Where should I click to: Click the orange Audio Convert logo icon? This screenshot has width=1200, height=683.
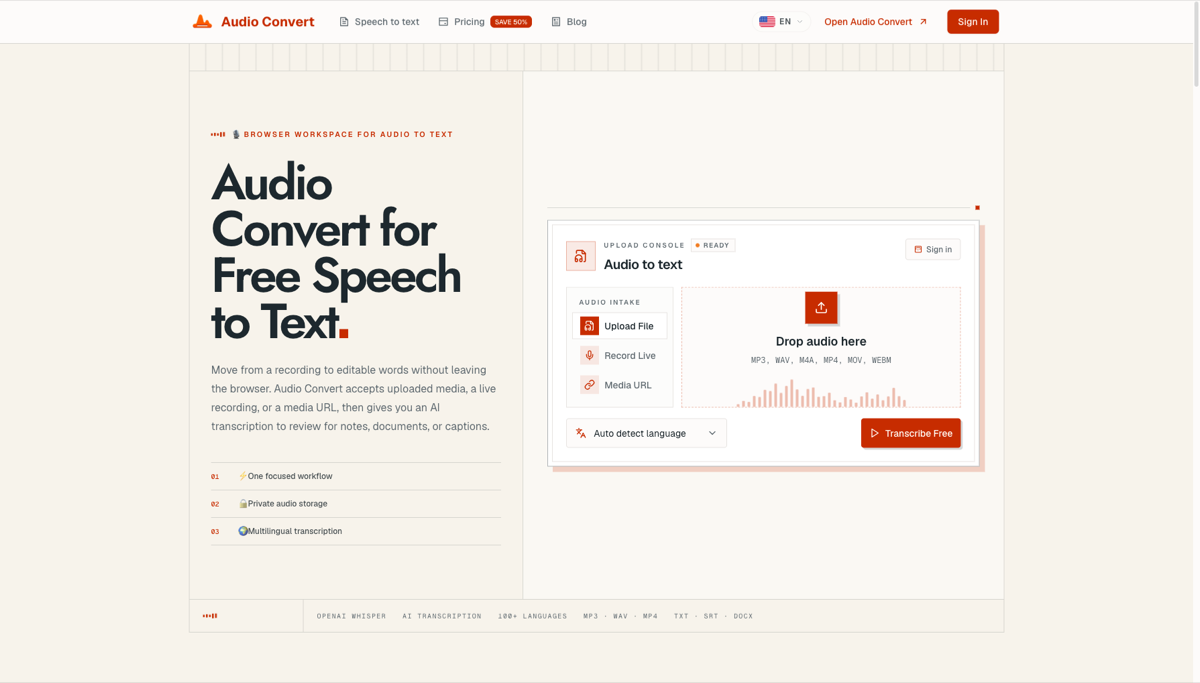[202, 21]
